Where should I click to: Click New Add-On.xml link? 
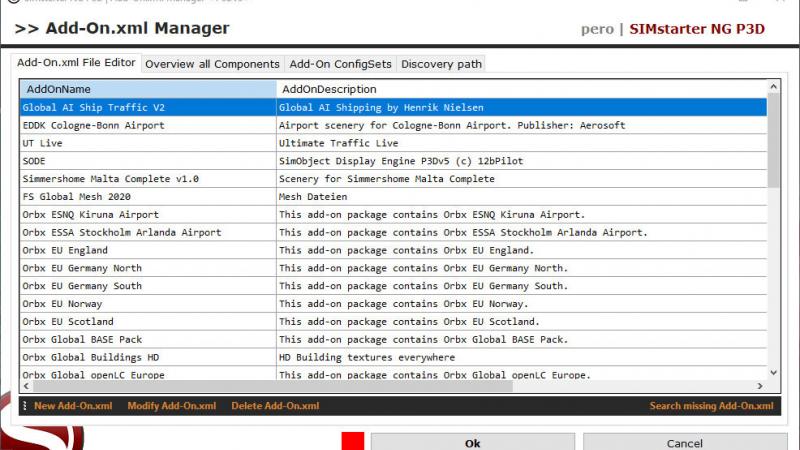(73, 406)
